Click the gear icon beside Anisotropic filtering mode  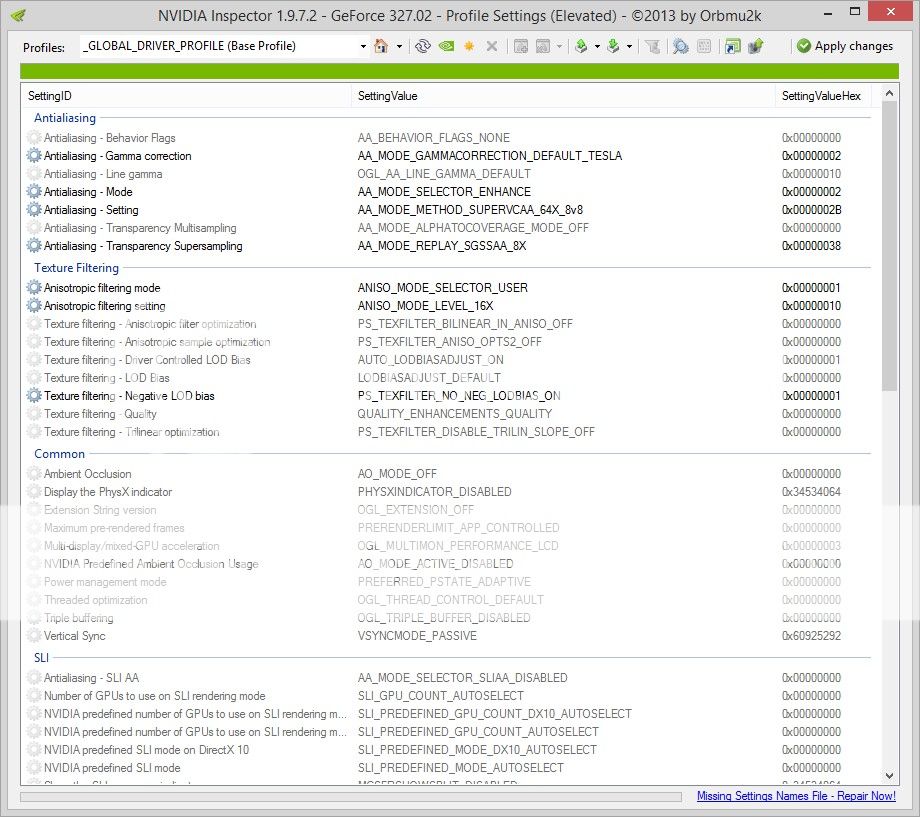click(x=34, y=288)
